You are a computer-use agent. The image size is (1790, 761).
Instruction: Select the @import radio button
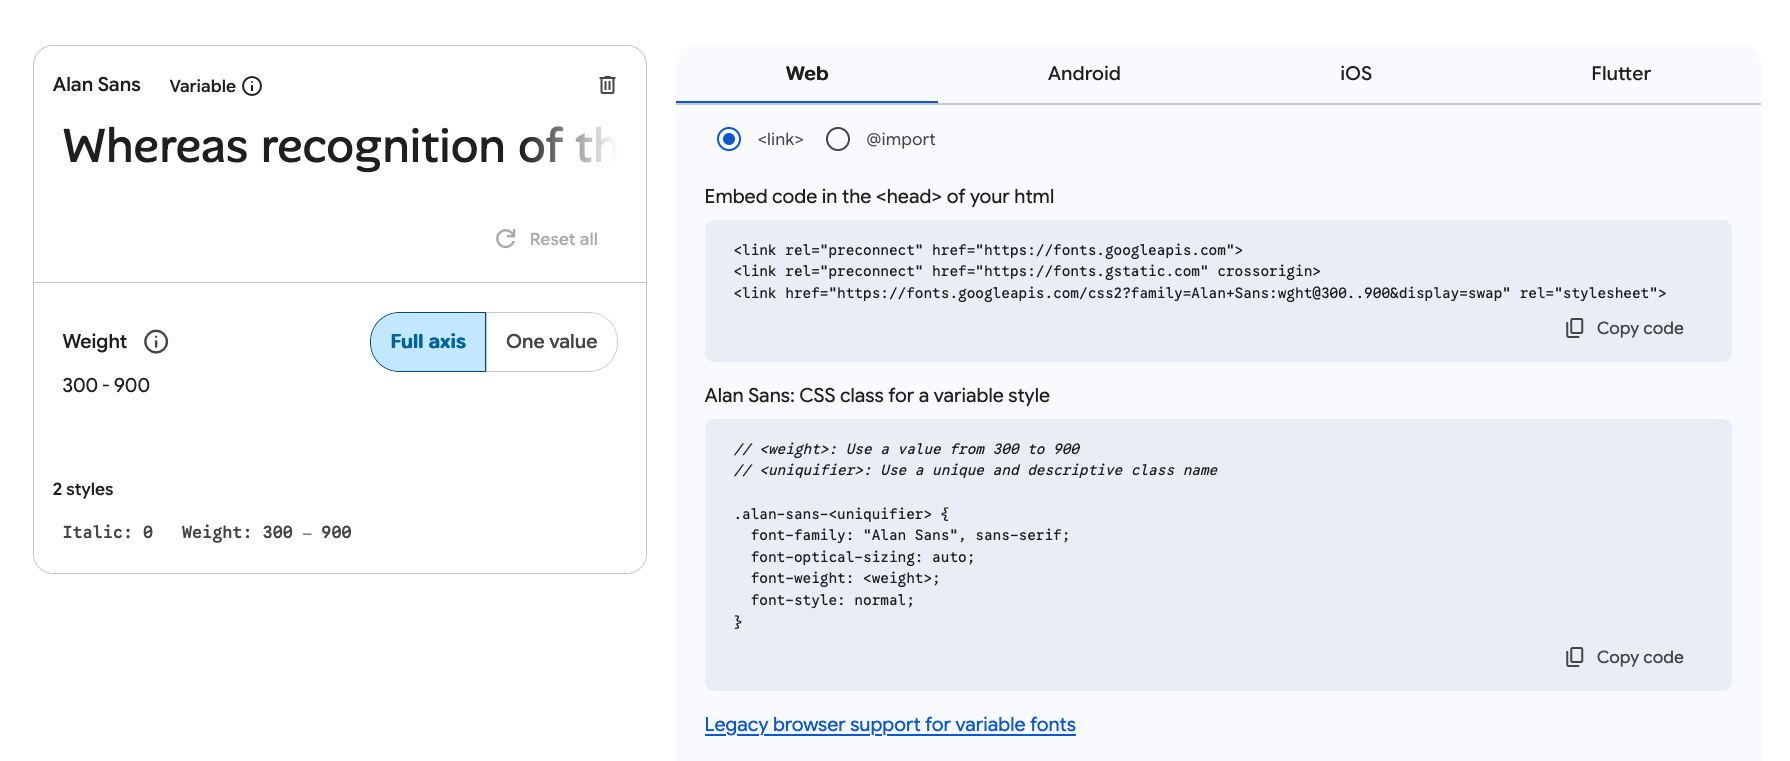[x=838, y=139]
